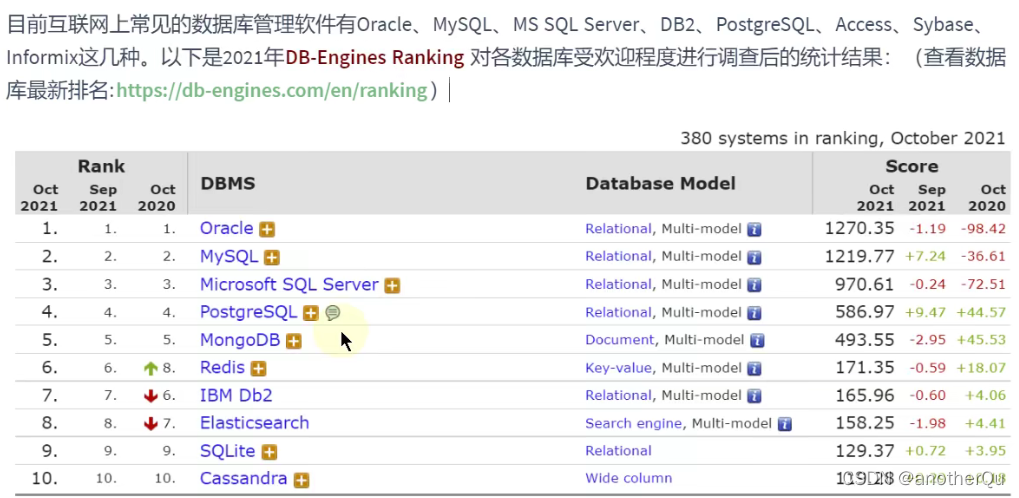
Task: Click the score 493.55 for MongoDB
Action: 866,340
